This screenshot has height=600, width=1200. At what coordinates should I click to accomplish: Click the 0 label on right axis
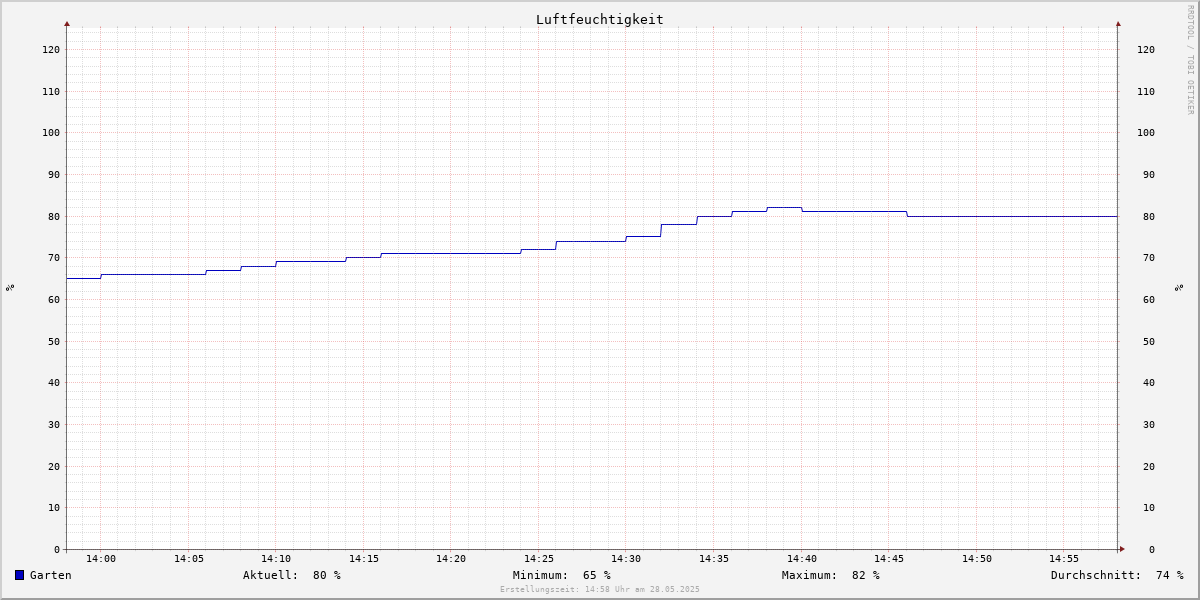(x=1152, y=549)
